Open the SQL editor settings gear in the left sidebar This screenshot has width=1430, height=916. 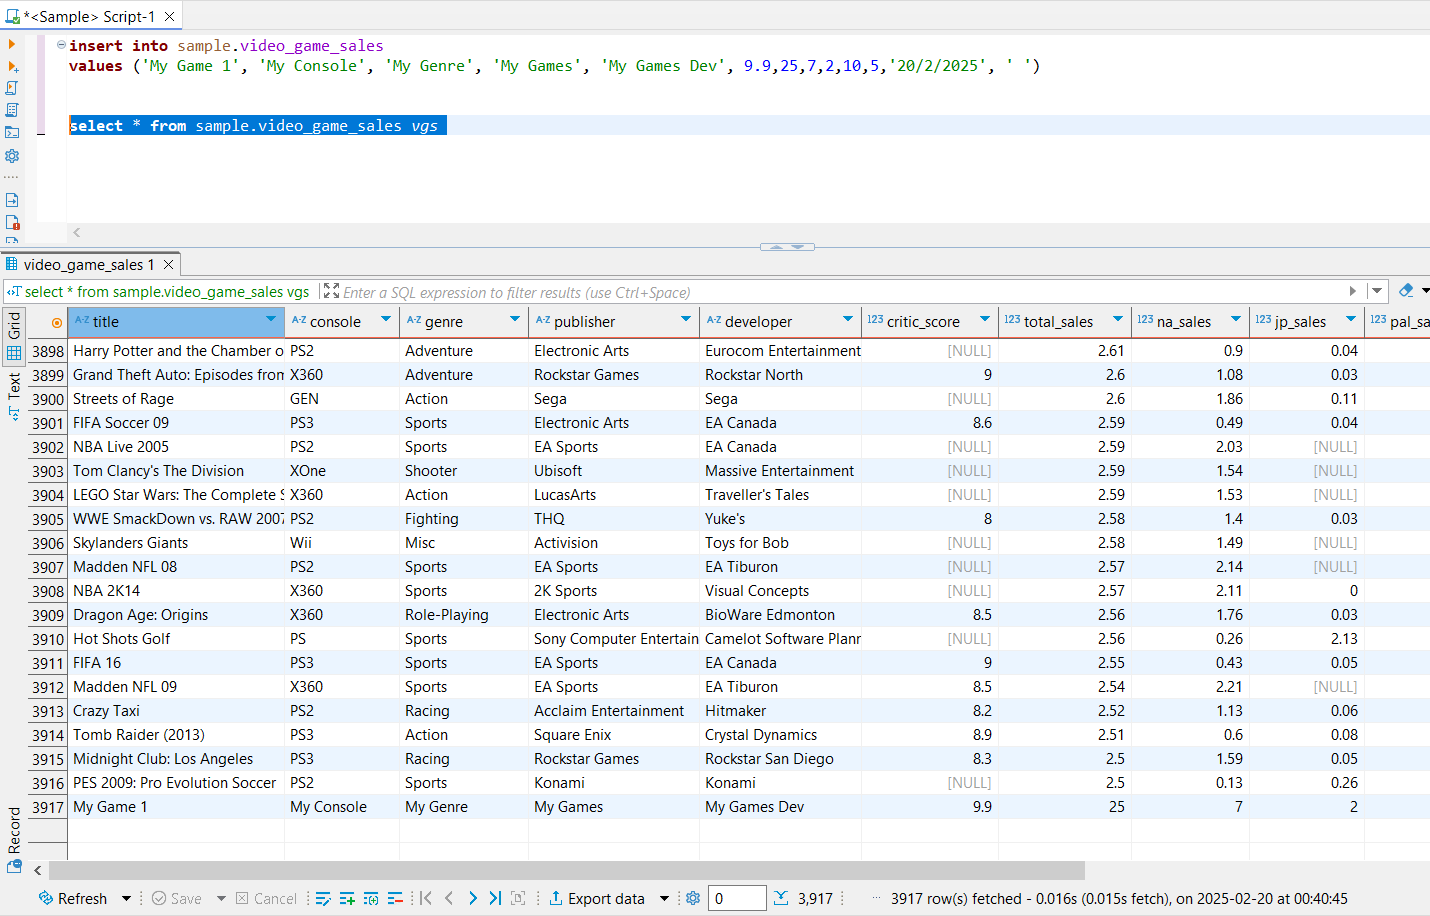[x=12, y=156]
